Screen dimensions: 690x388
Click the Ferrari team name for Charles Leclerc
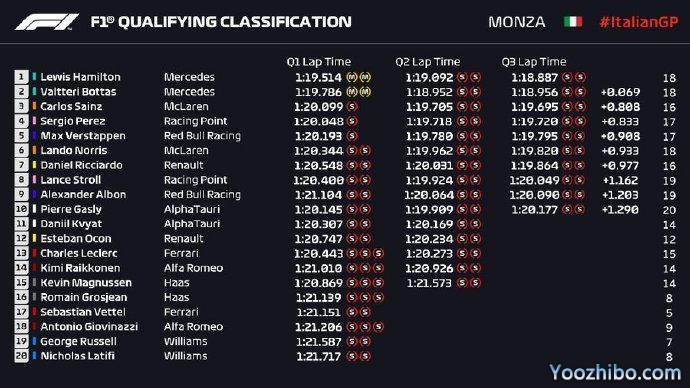coord(181,253)
